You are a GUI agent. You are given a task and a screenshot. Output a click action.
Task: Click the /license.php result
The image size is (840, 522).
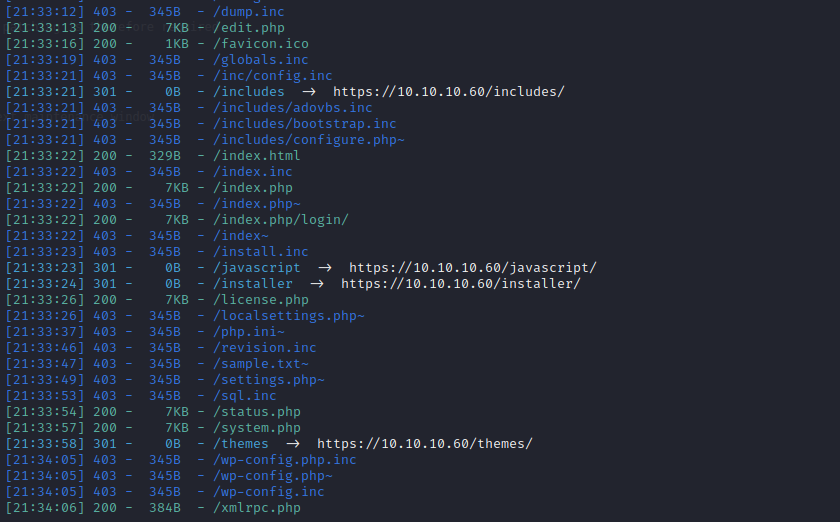pos(261,300)
